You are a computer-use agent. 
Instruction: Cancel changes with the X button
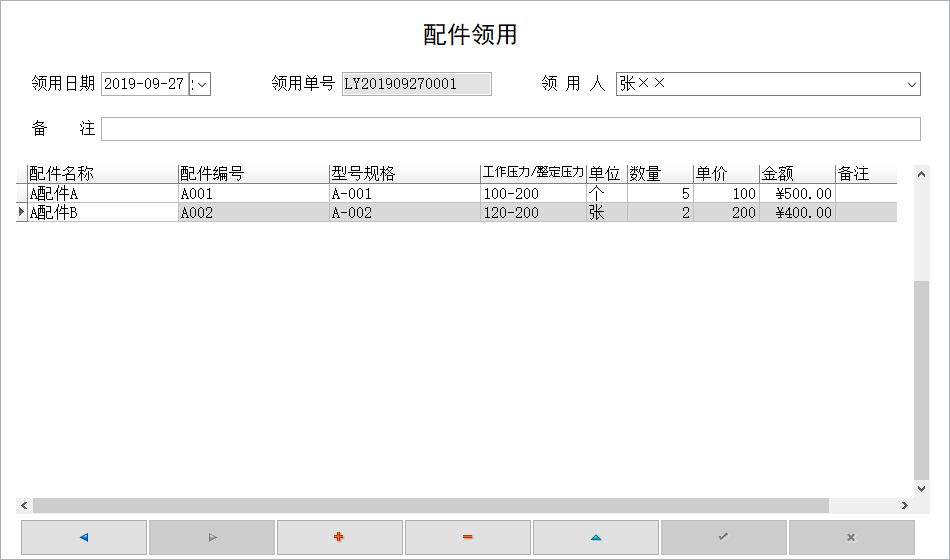(851, 537)
